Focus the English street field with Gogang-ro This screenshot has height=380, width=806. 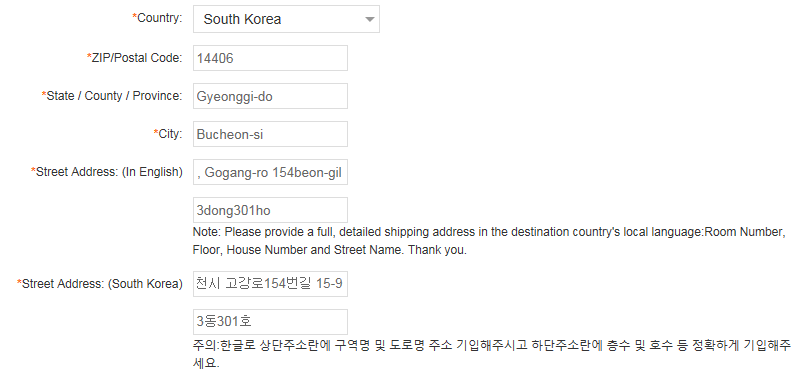270,172
